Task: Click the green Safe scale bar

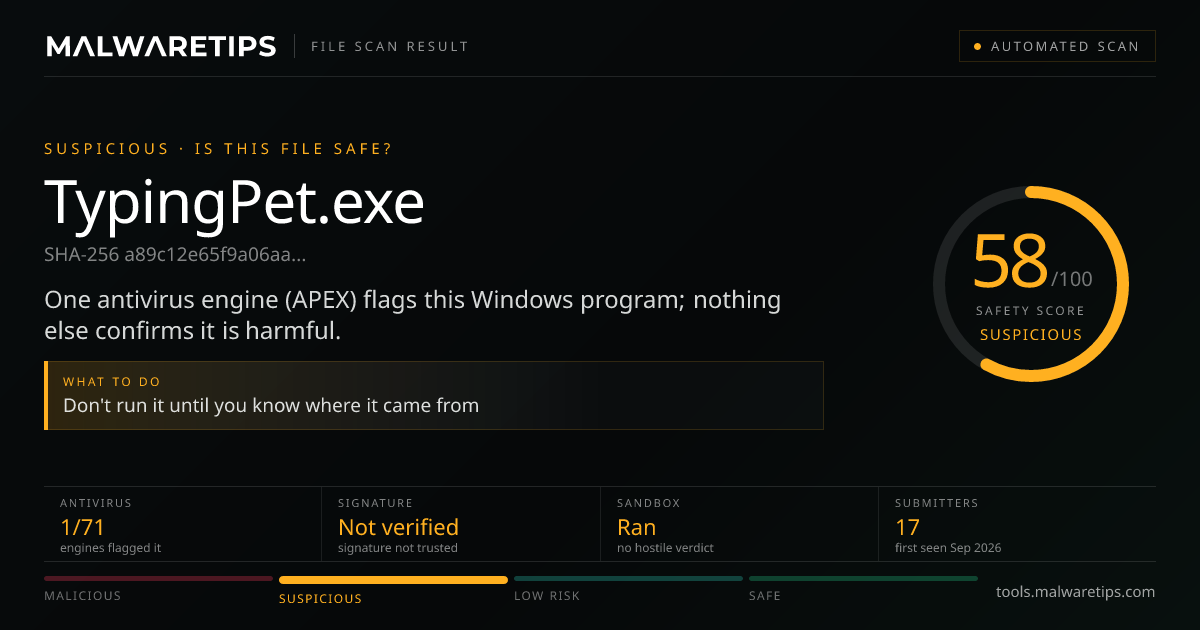Action: 863,578
